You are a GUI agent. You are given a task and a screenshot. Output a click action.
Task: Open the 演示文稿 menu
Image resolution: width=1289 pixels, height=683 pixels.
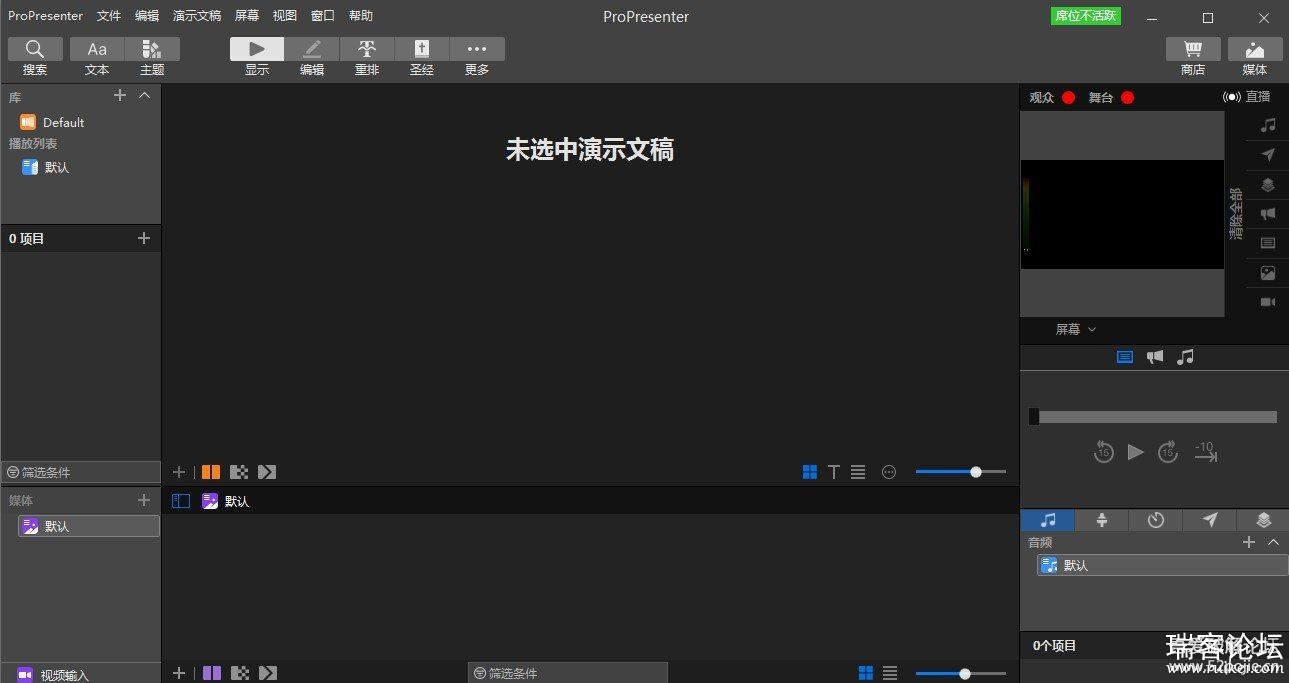pos(197,16)
